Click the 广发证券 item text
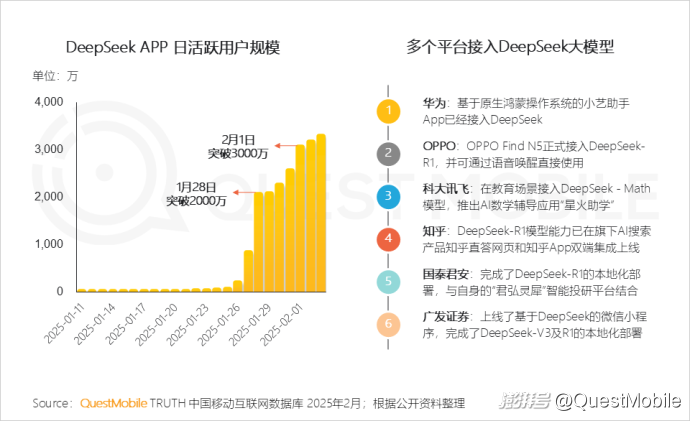 click(x=534, y=325)
